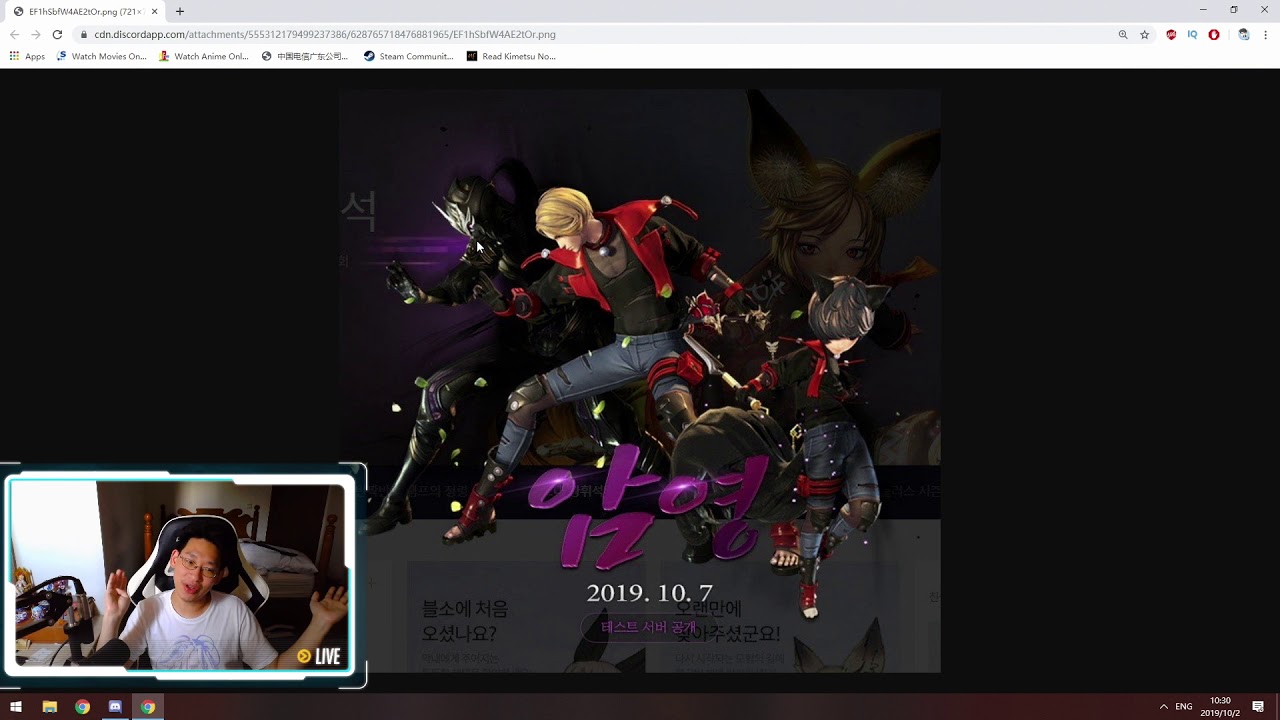
Task: Open the Chrome profile avatar
Action: (1243, 34)
